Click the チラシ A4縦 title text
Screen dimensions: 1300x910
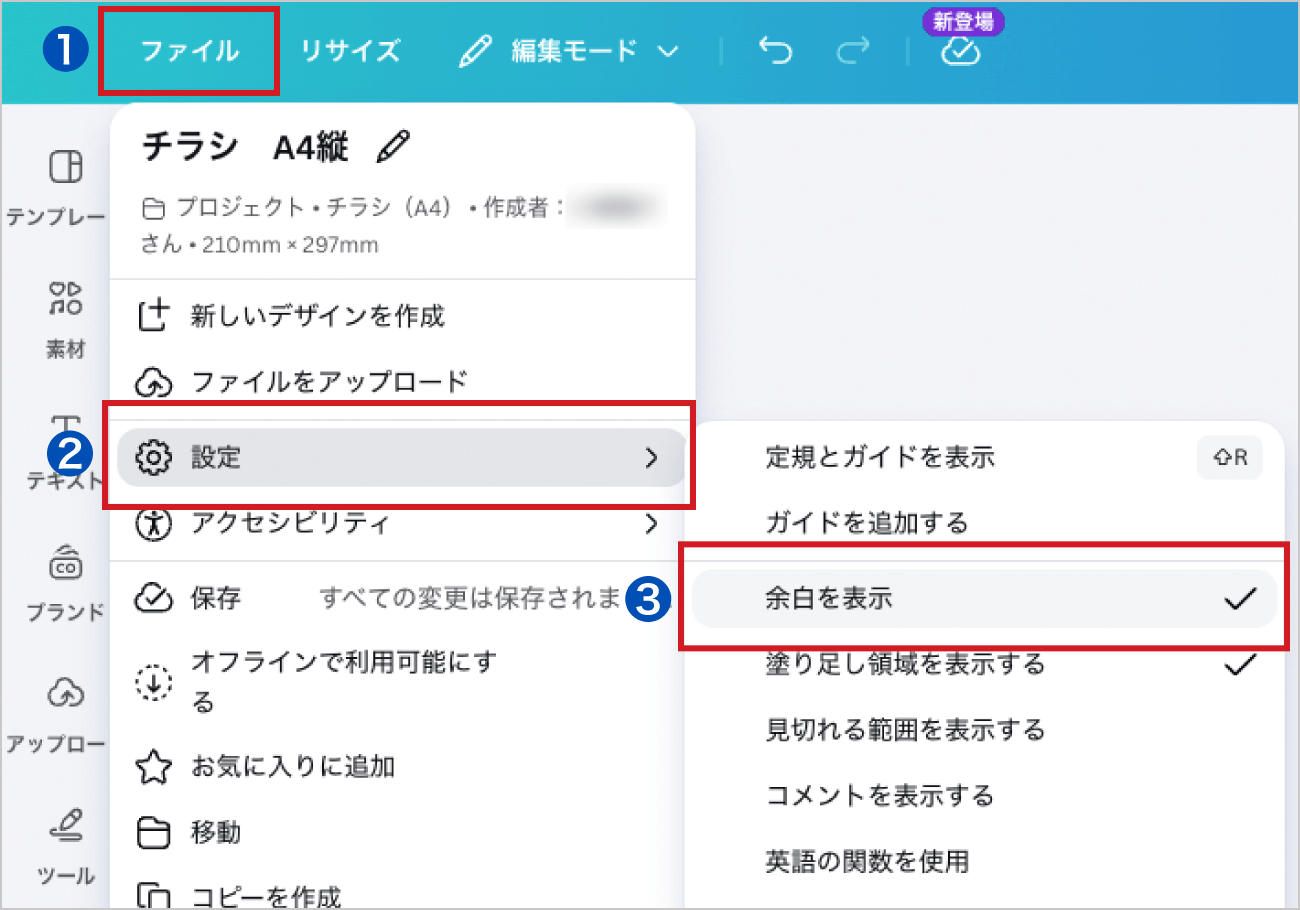point(245,148)
